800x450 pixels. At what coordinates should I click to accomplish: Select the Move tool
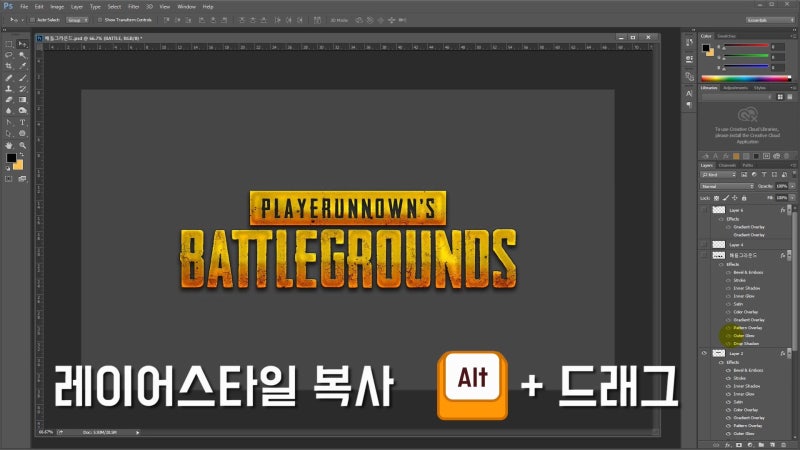[x=22, y=44]
